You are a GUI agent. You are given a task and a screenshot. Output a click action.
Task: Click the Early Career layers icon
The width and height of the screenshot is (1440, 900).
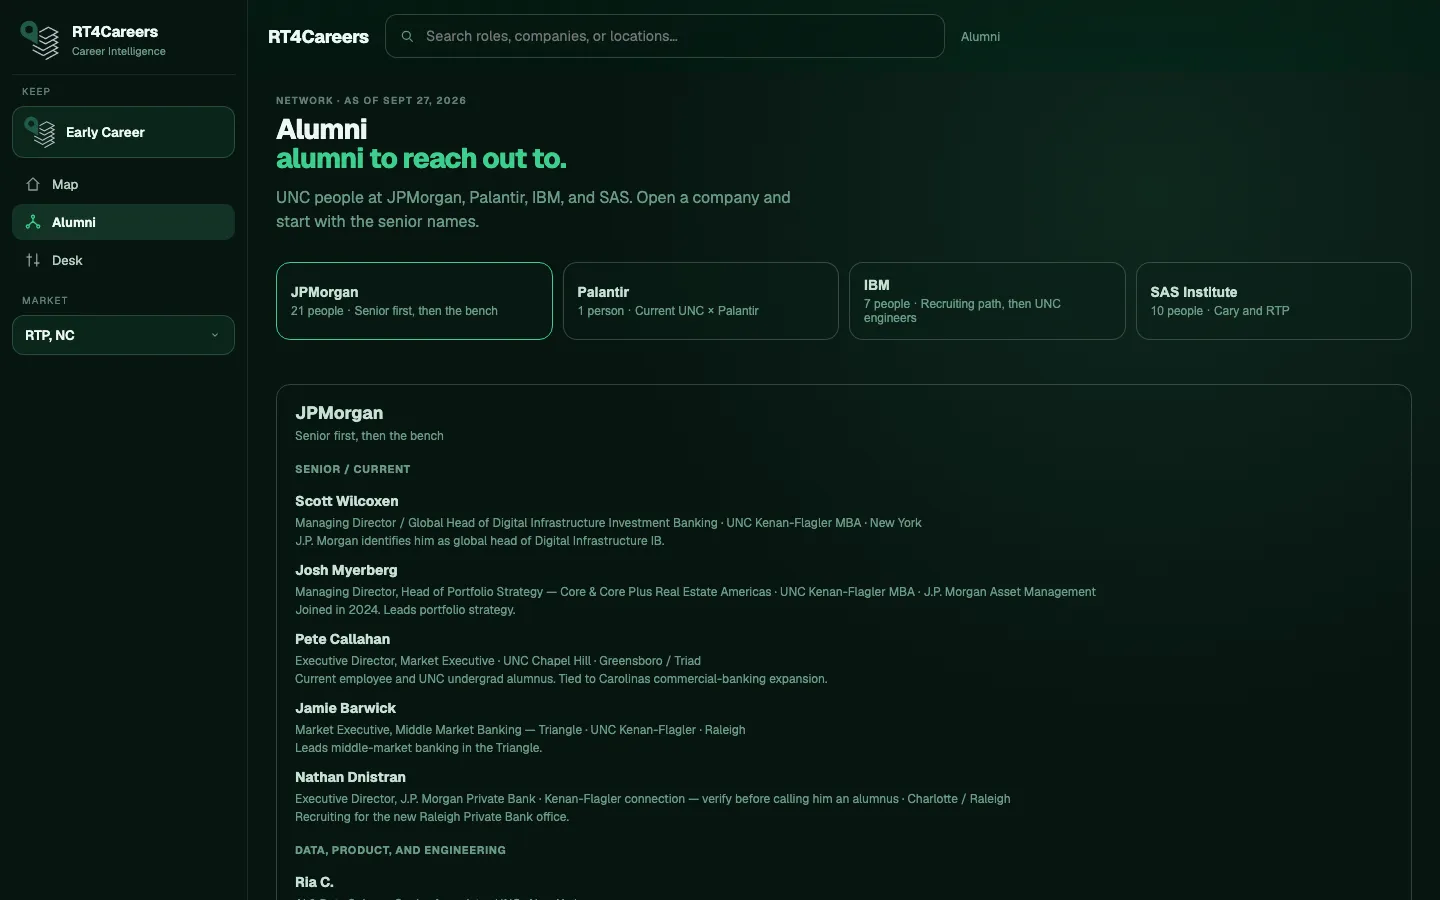[40, 132]
